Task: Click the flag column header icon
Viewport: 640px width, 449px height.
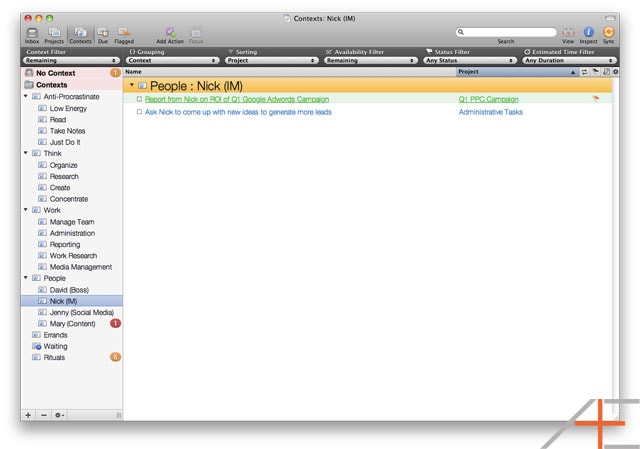Action: (x=596, y=72)
